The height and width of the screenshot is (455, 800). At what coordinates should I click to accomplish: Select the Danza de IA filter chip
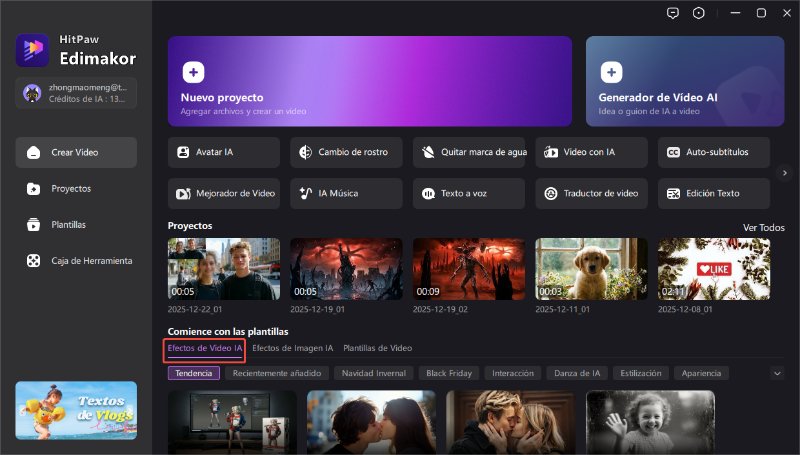pos(577,373)
